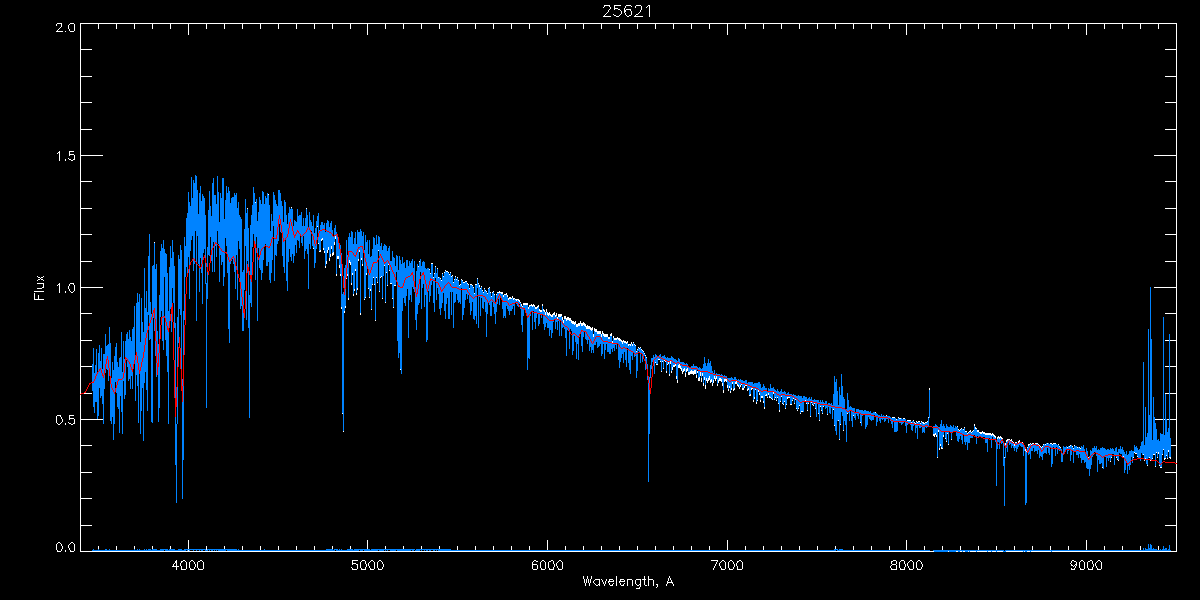Click the 2.0 flux tick label

tap(66, 28)
